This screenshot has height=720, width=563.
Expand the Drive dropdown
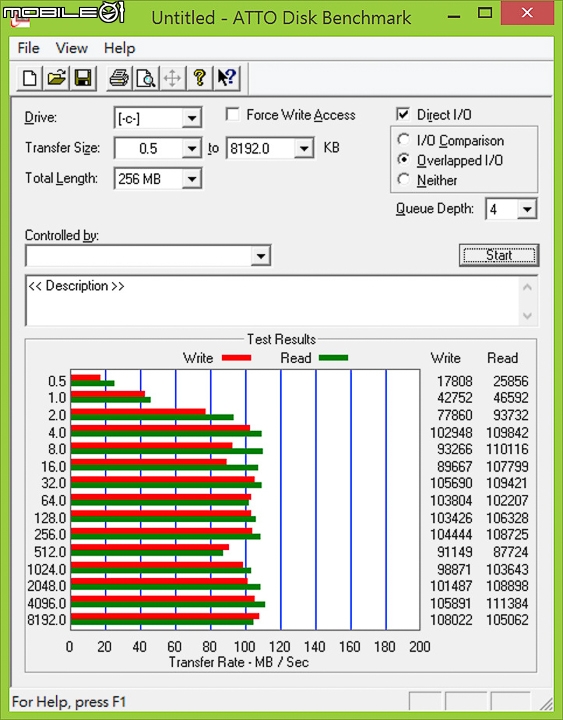pyautogui.click(x=191, y=118)
